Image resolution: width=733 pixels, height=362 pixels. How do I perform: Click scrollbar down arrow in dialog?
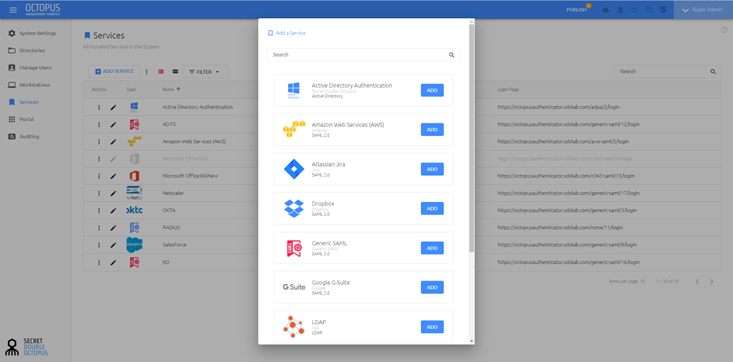(472, 341)
